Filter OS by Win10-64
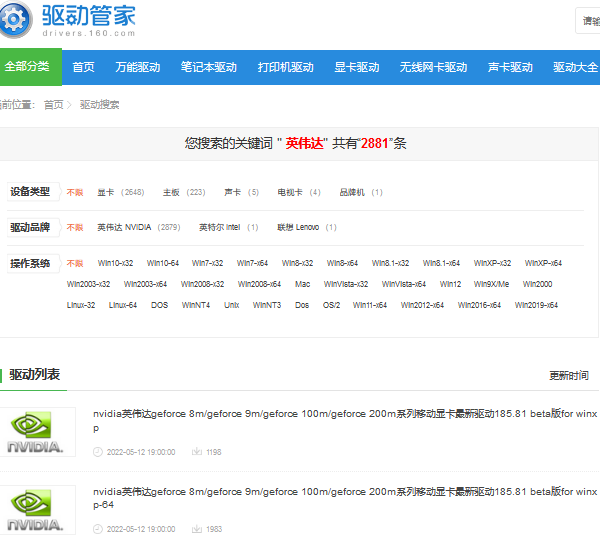Screen dimensions: 600x547 click(x=163, y=263)
